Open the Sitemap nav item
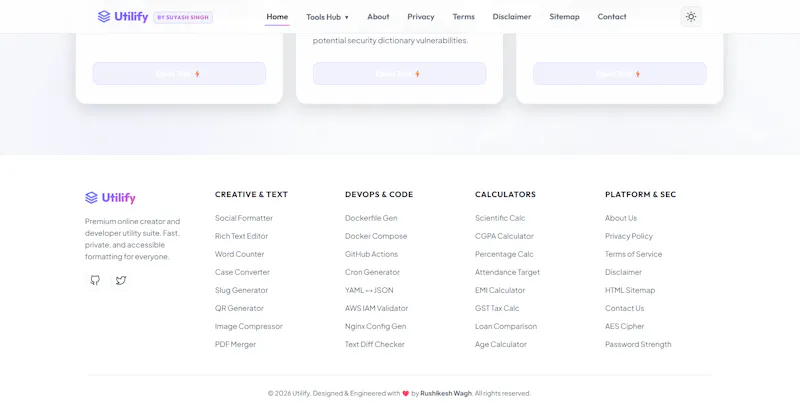The height and width of the screenshot is (412, 800). pos(564,17)
